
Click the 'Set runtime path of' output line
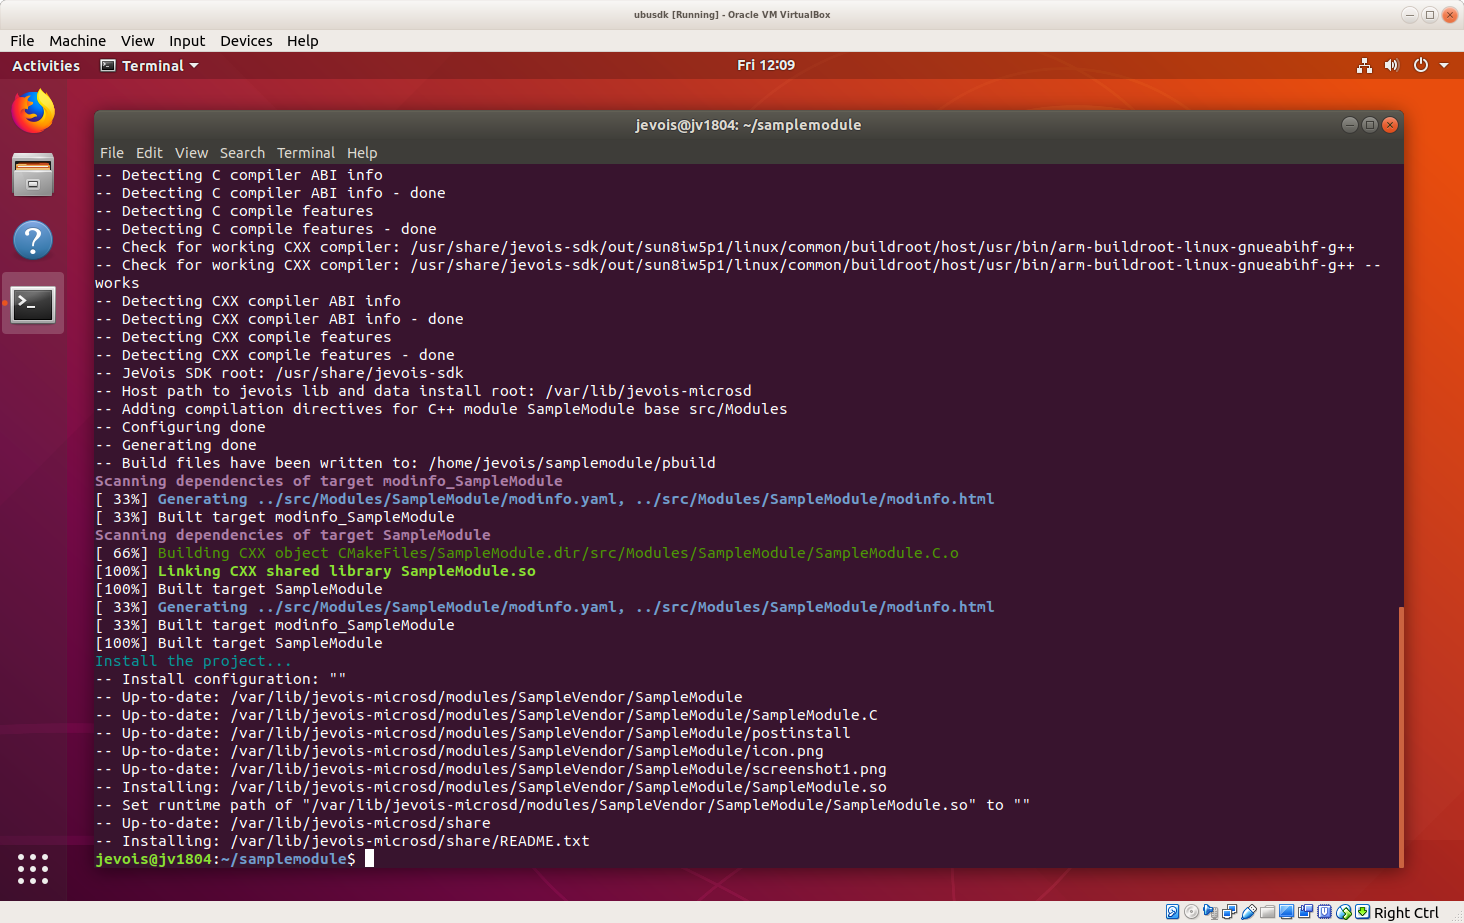(562, 805)
